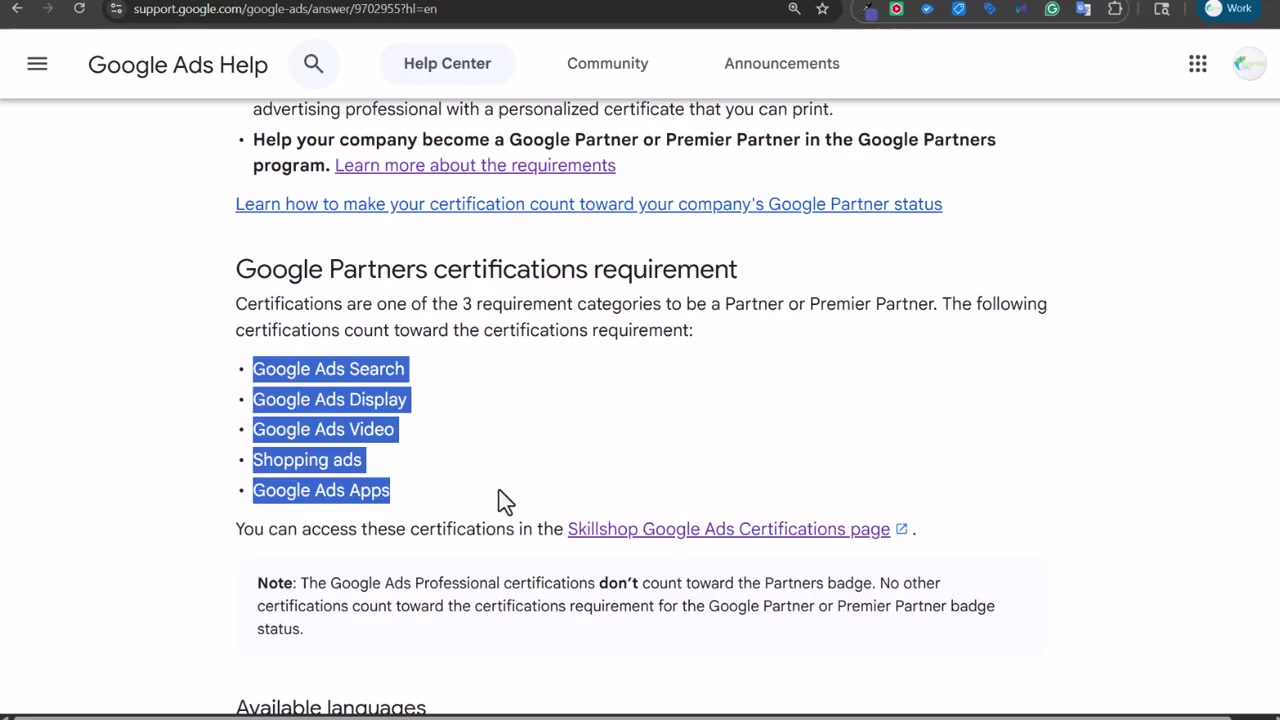Open Skillshop Google Ads Certifications page link

[x=729, y=529]
